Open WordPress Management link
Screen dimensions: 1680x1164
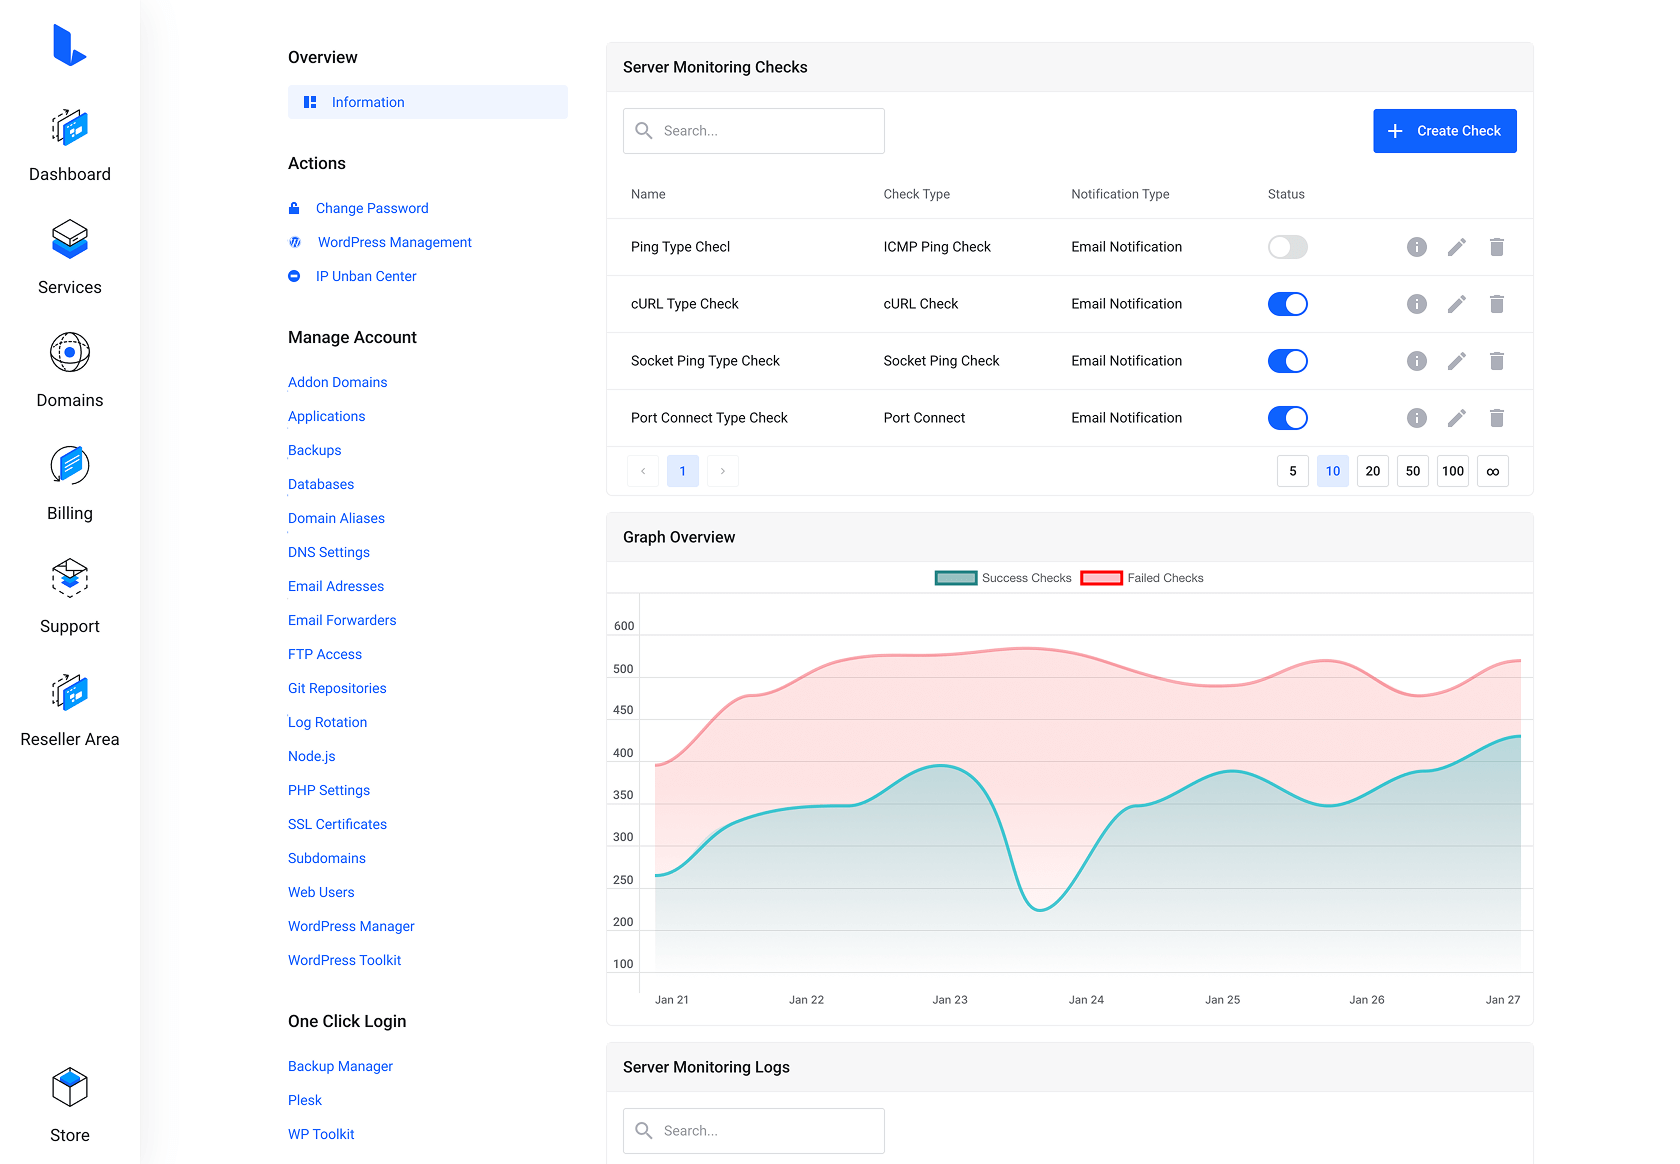tap(395, 242)
